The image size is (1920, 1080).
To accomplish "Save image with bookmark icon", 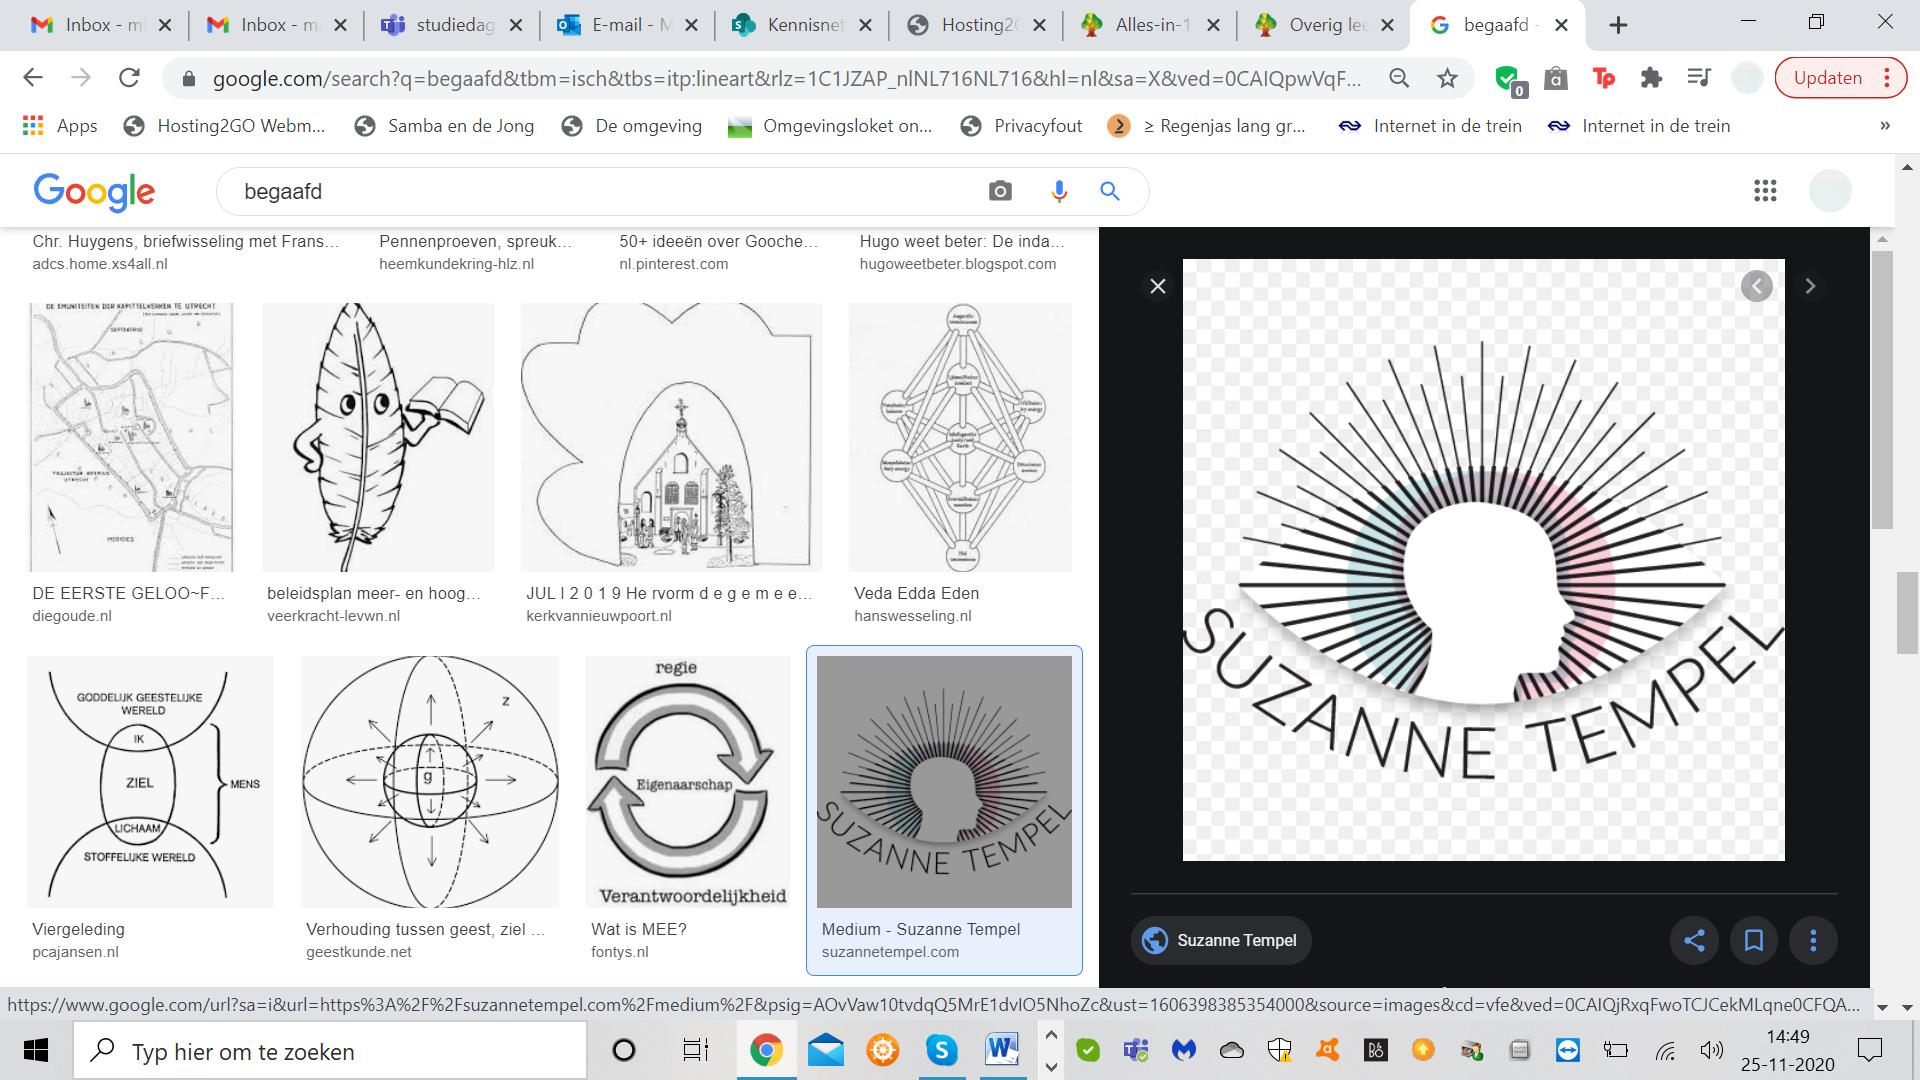I will 1754,940.
